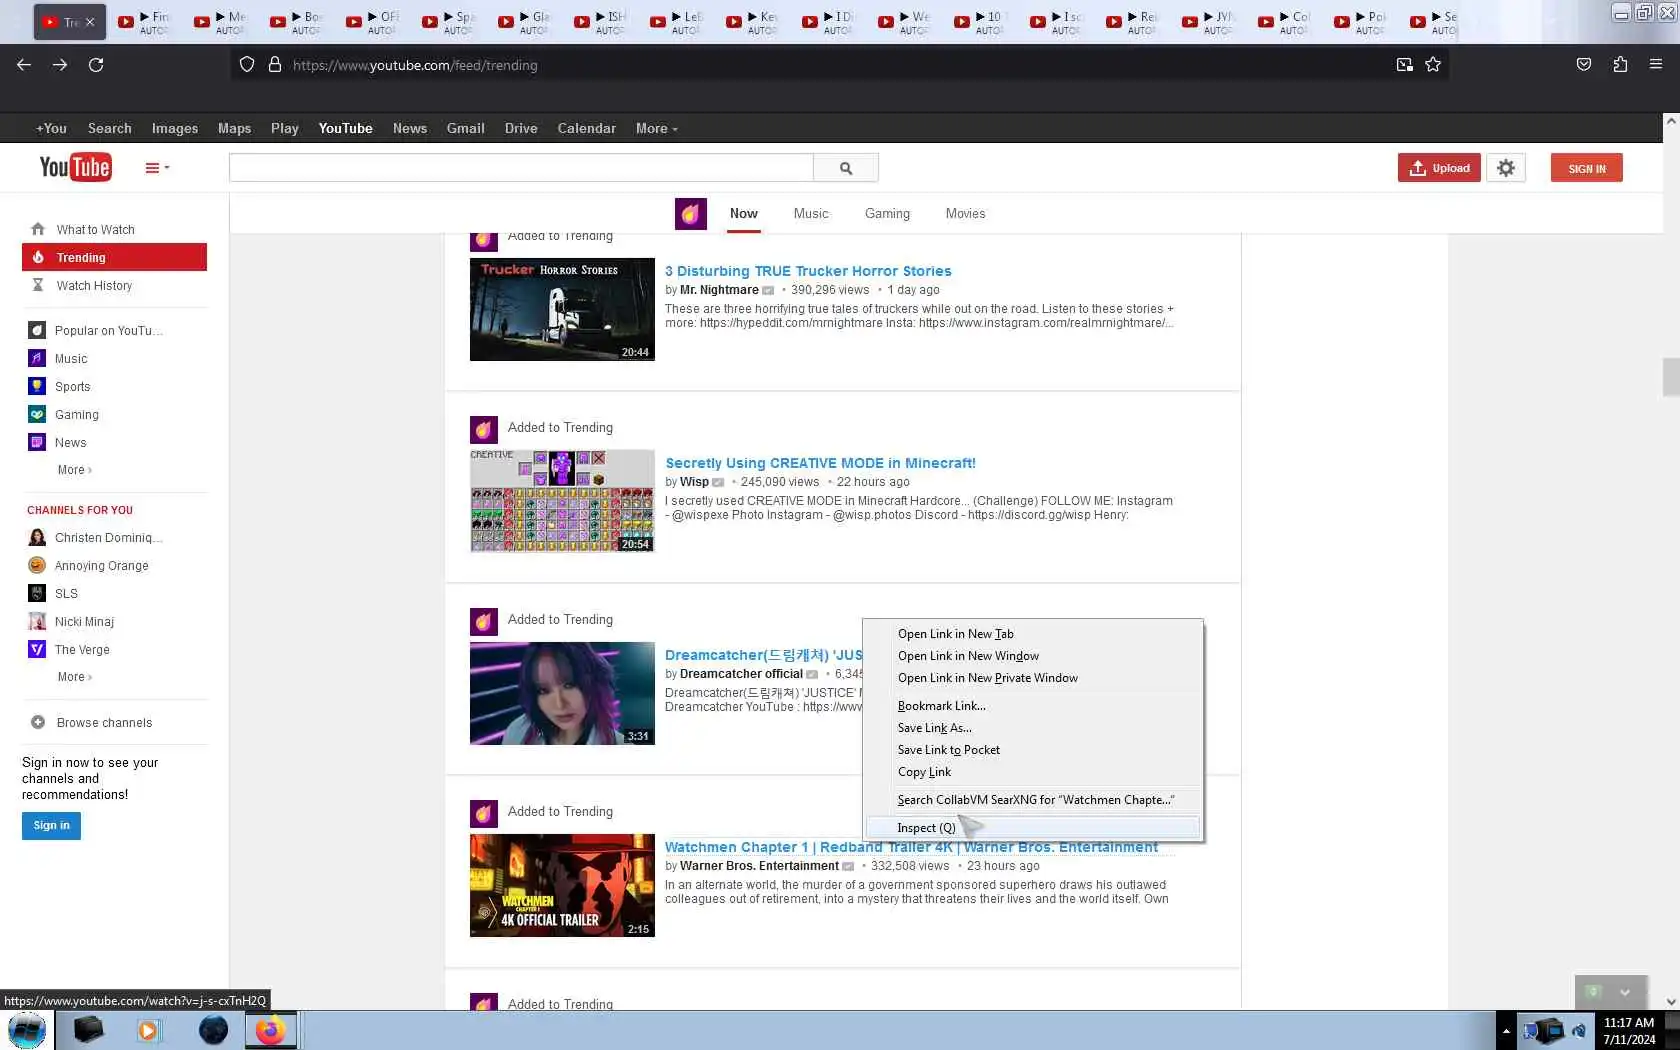Click the Trending sidebar item

click(114, 258)
